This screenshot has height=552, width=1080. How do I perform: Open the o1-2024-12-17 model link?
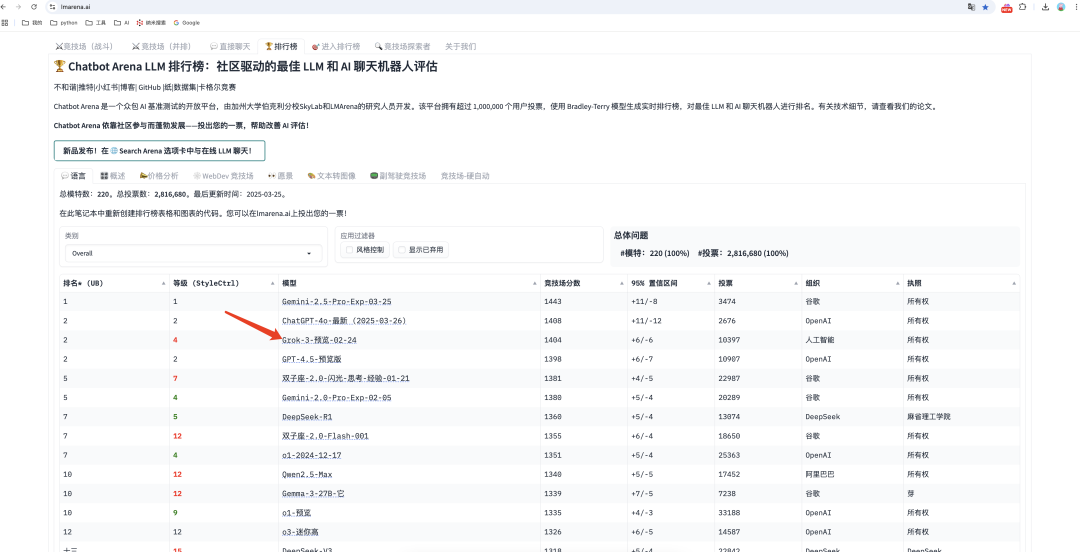[x=312, y=456]
